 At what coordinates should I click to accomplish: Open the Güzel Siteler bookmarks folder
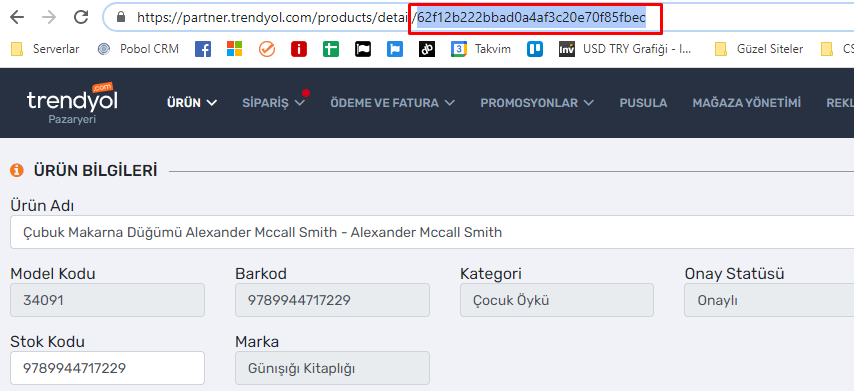[759, 49]
